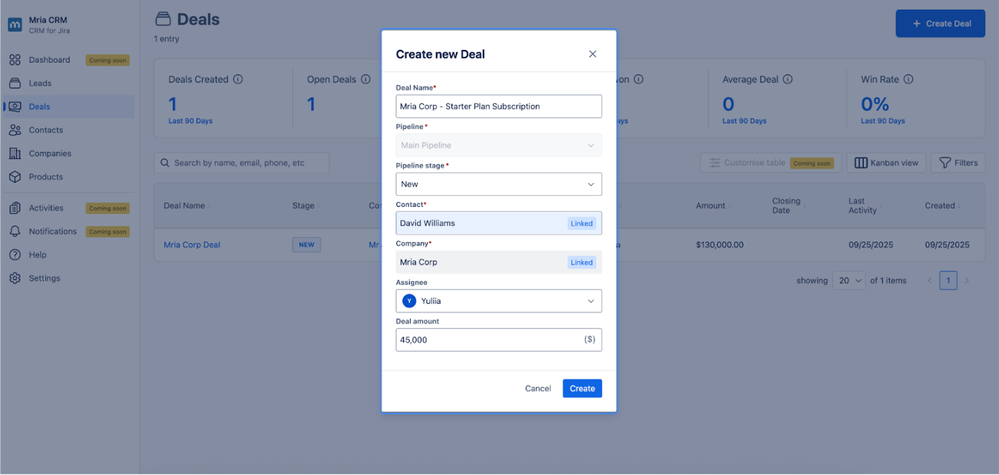
Task: Open the Mria Corp Deal link
Action: pos(192,244)
